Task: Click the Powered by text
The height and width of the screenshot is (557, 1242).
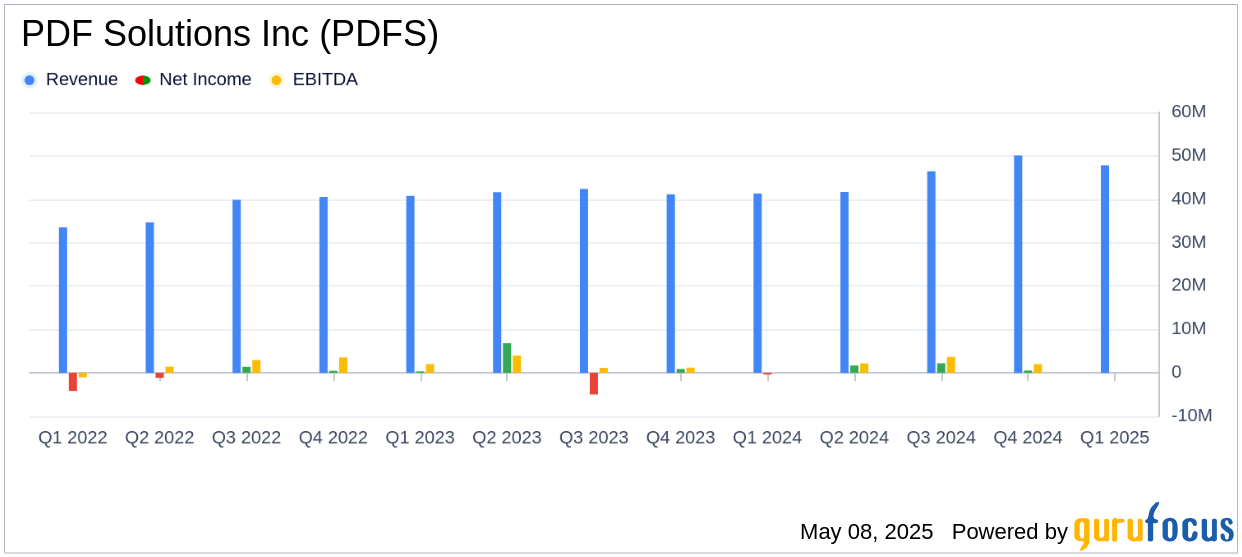Action: pos(1010,532)
